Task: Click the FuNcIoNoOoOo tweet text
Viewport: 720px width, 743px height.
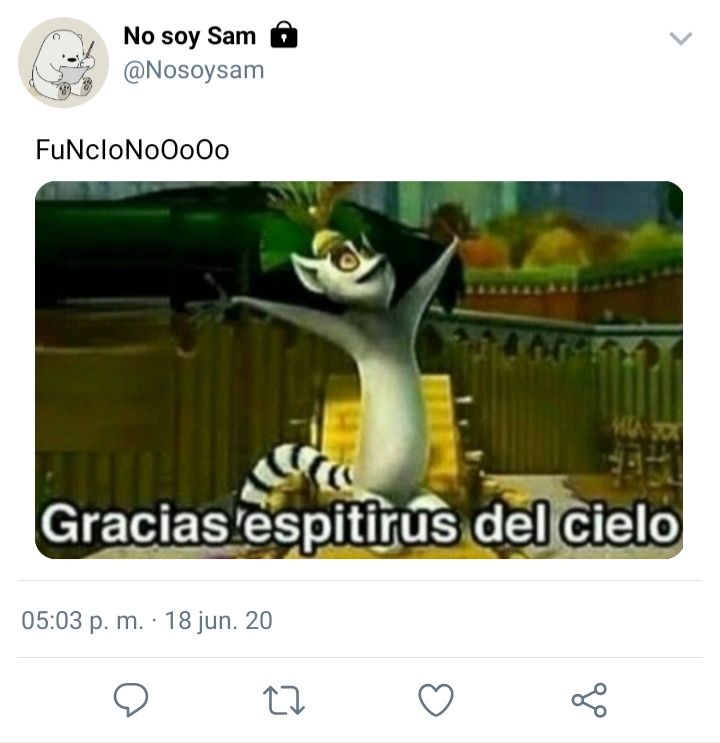Action: (133, 150)
